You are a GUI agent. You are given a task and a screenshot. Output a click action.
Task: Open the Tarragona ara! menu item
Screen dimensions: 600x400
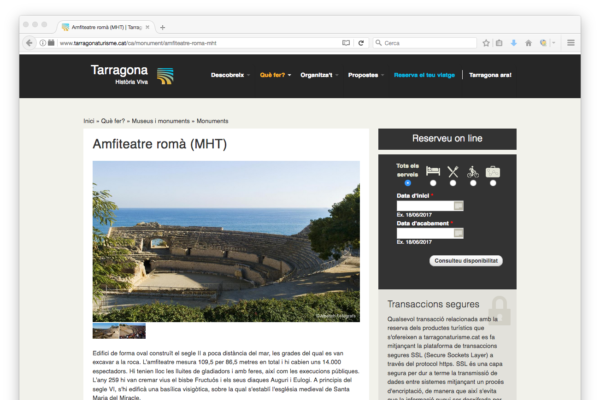coord(490,75)
